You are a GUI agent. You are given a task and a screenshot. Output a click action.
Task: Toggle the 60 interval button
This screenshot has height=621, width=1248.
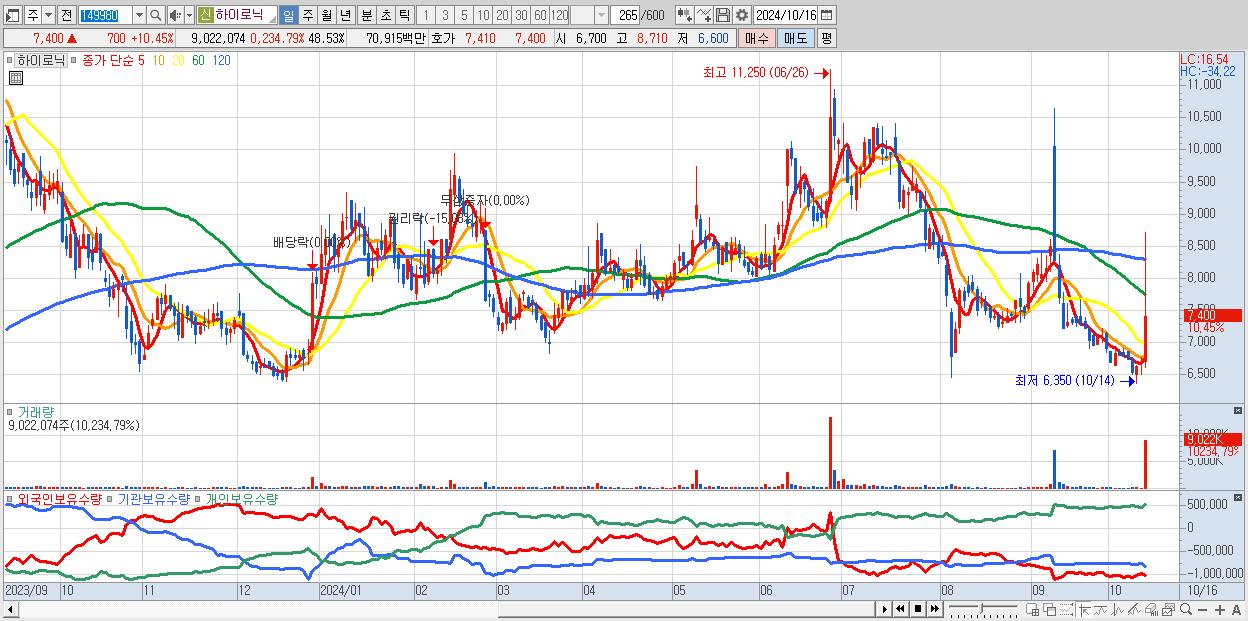click(540, 15)
